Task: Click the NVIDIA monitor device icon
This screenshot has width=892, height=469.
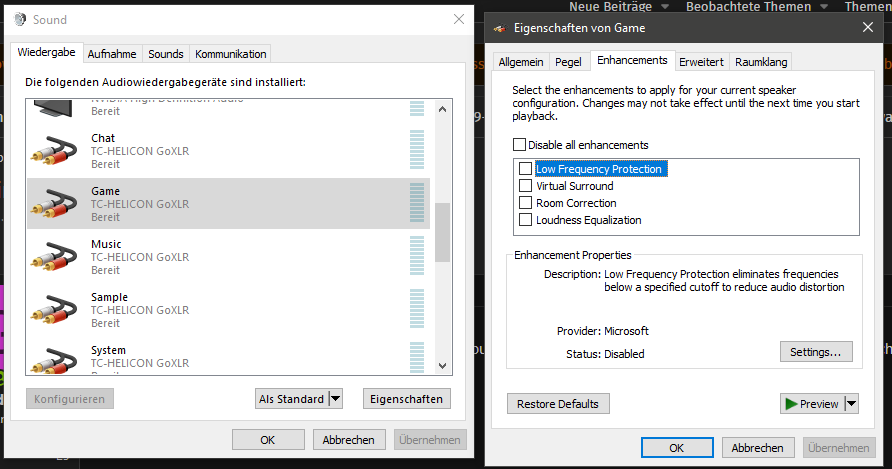Action: click(x=53, y=108)
